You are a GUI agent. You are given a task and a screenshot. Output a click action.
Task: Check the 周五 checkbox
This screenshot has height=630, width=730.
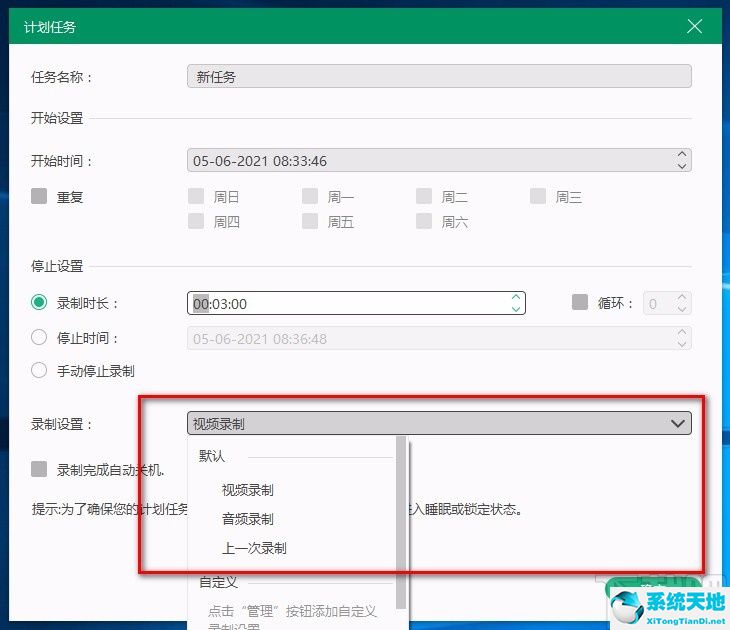[x=310, y=221]
